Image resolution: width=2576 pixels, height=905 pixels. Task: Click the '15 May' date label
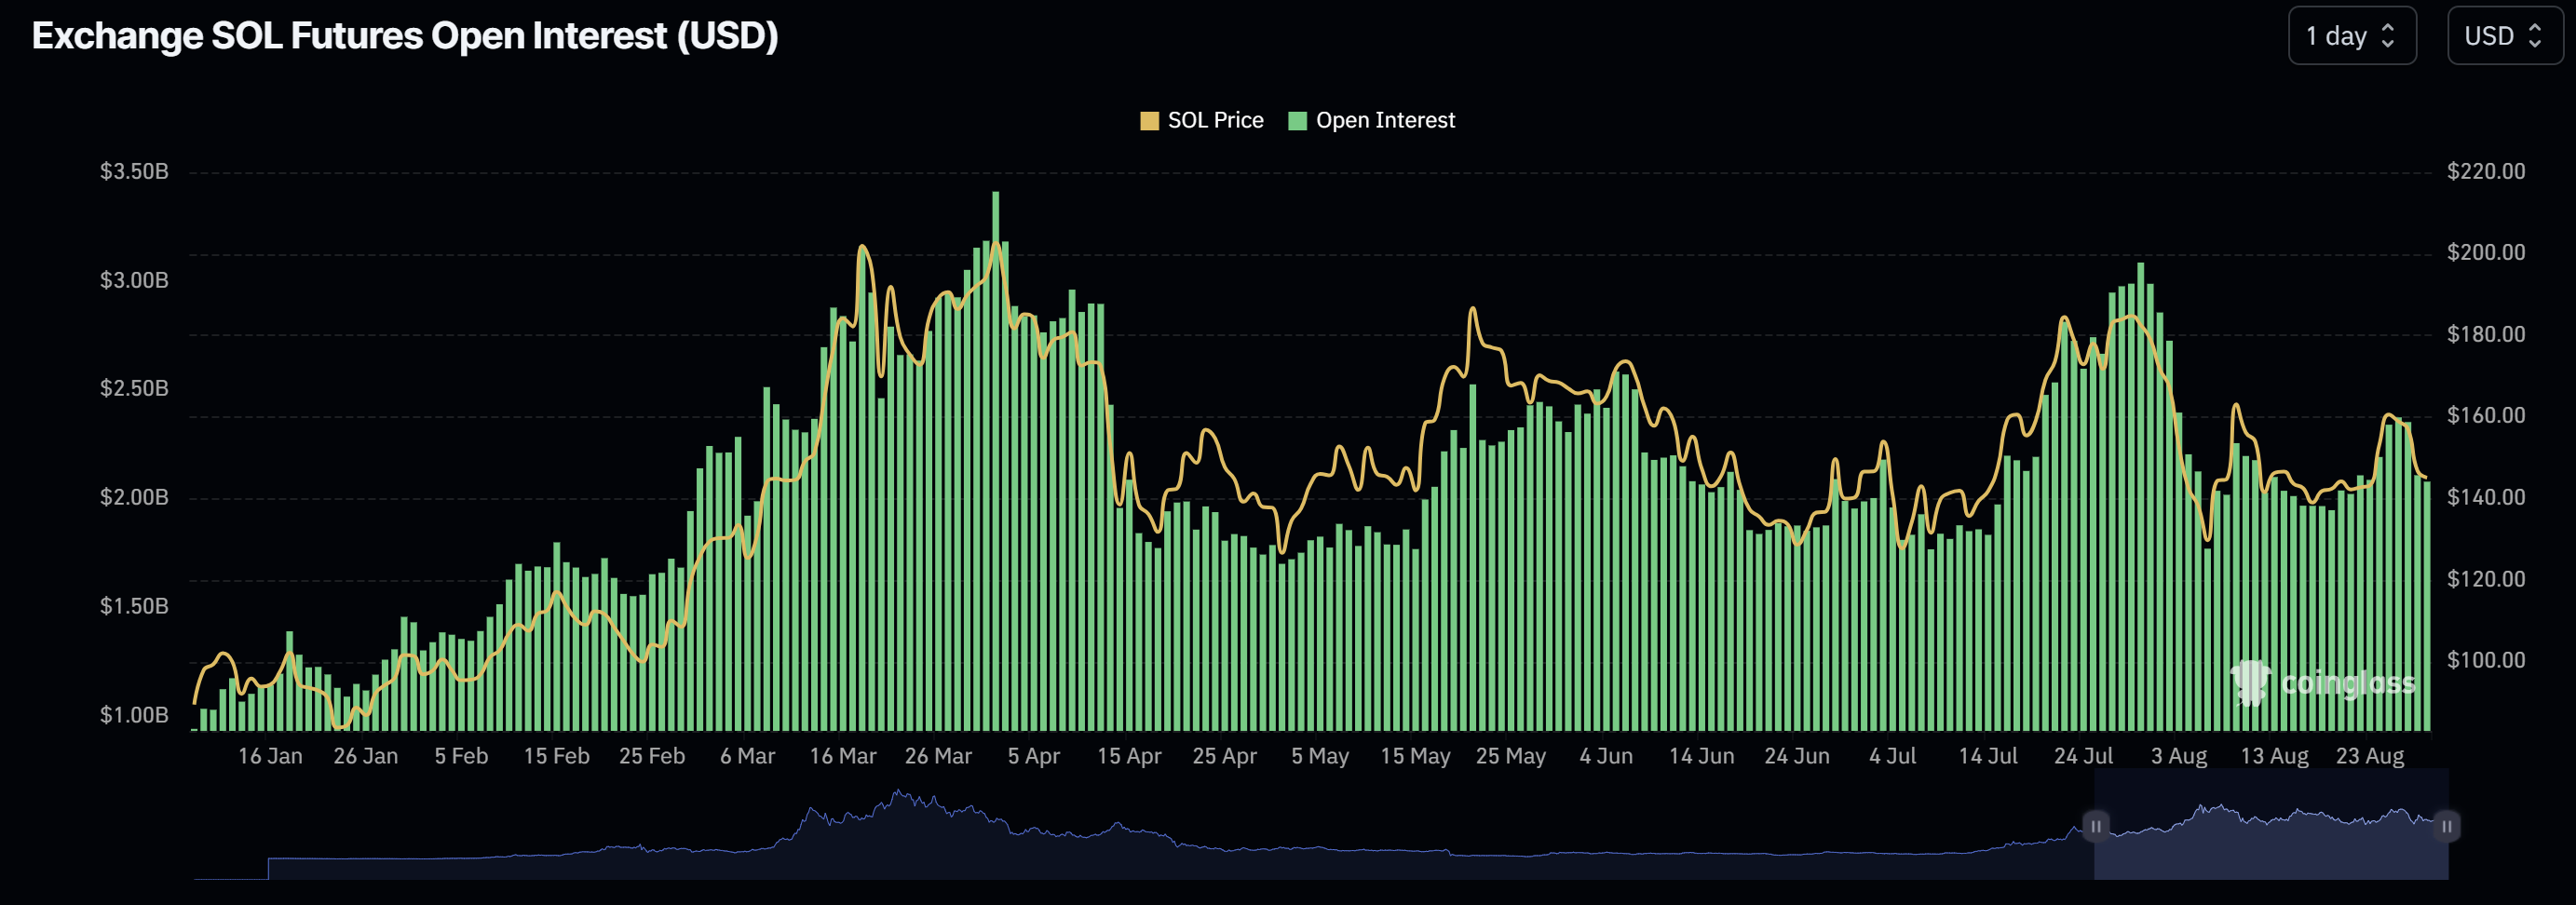click(x=1415, y=756)
